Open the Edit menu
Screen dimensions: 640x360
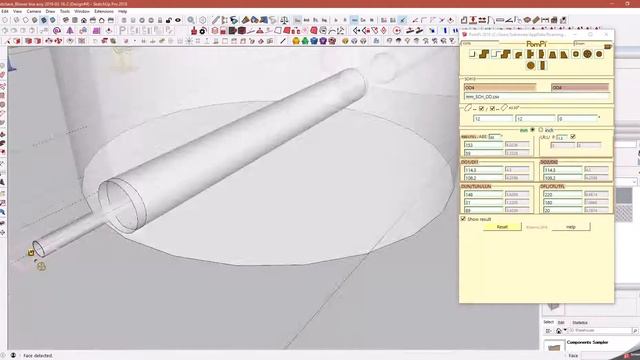pyautogui.click(x=5, y=11)
